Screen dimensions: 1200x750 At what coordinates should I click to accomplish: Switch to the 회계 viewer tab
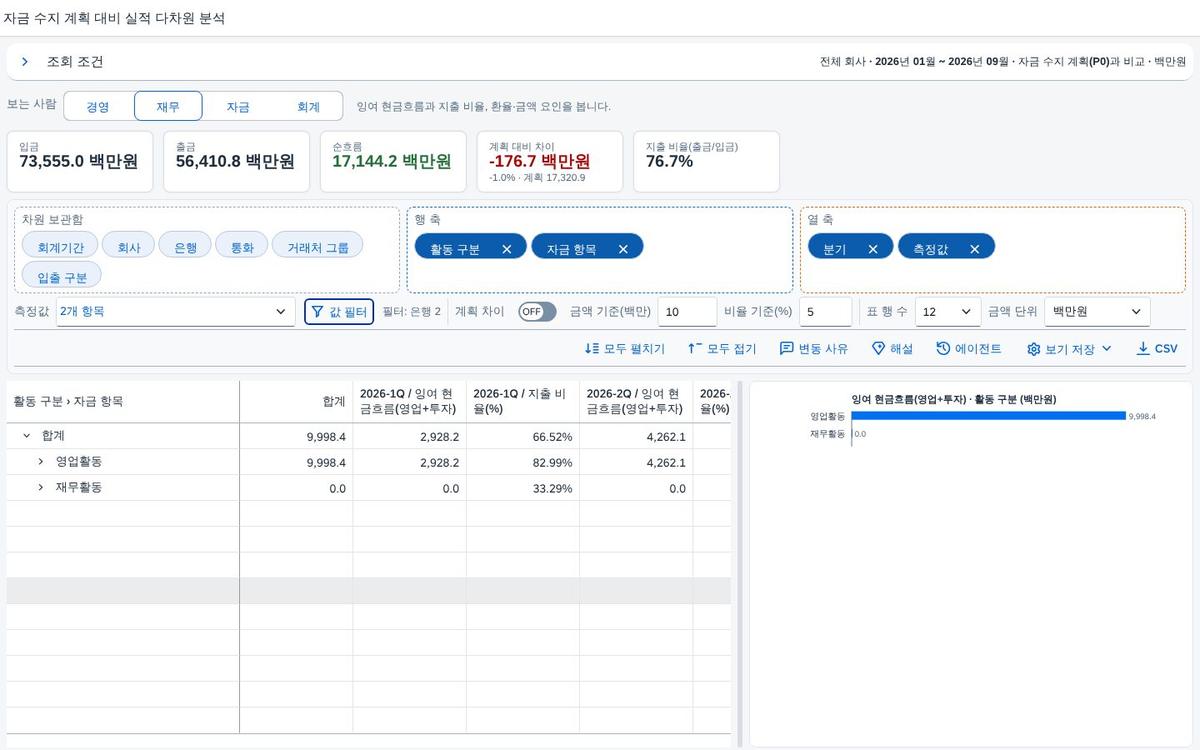click(x=308, y=106)
